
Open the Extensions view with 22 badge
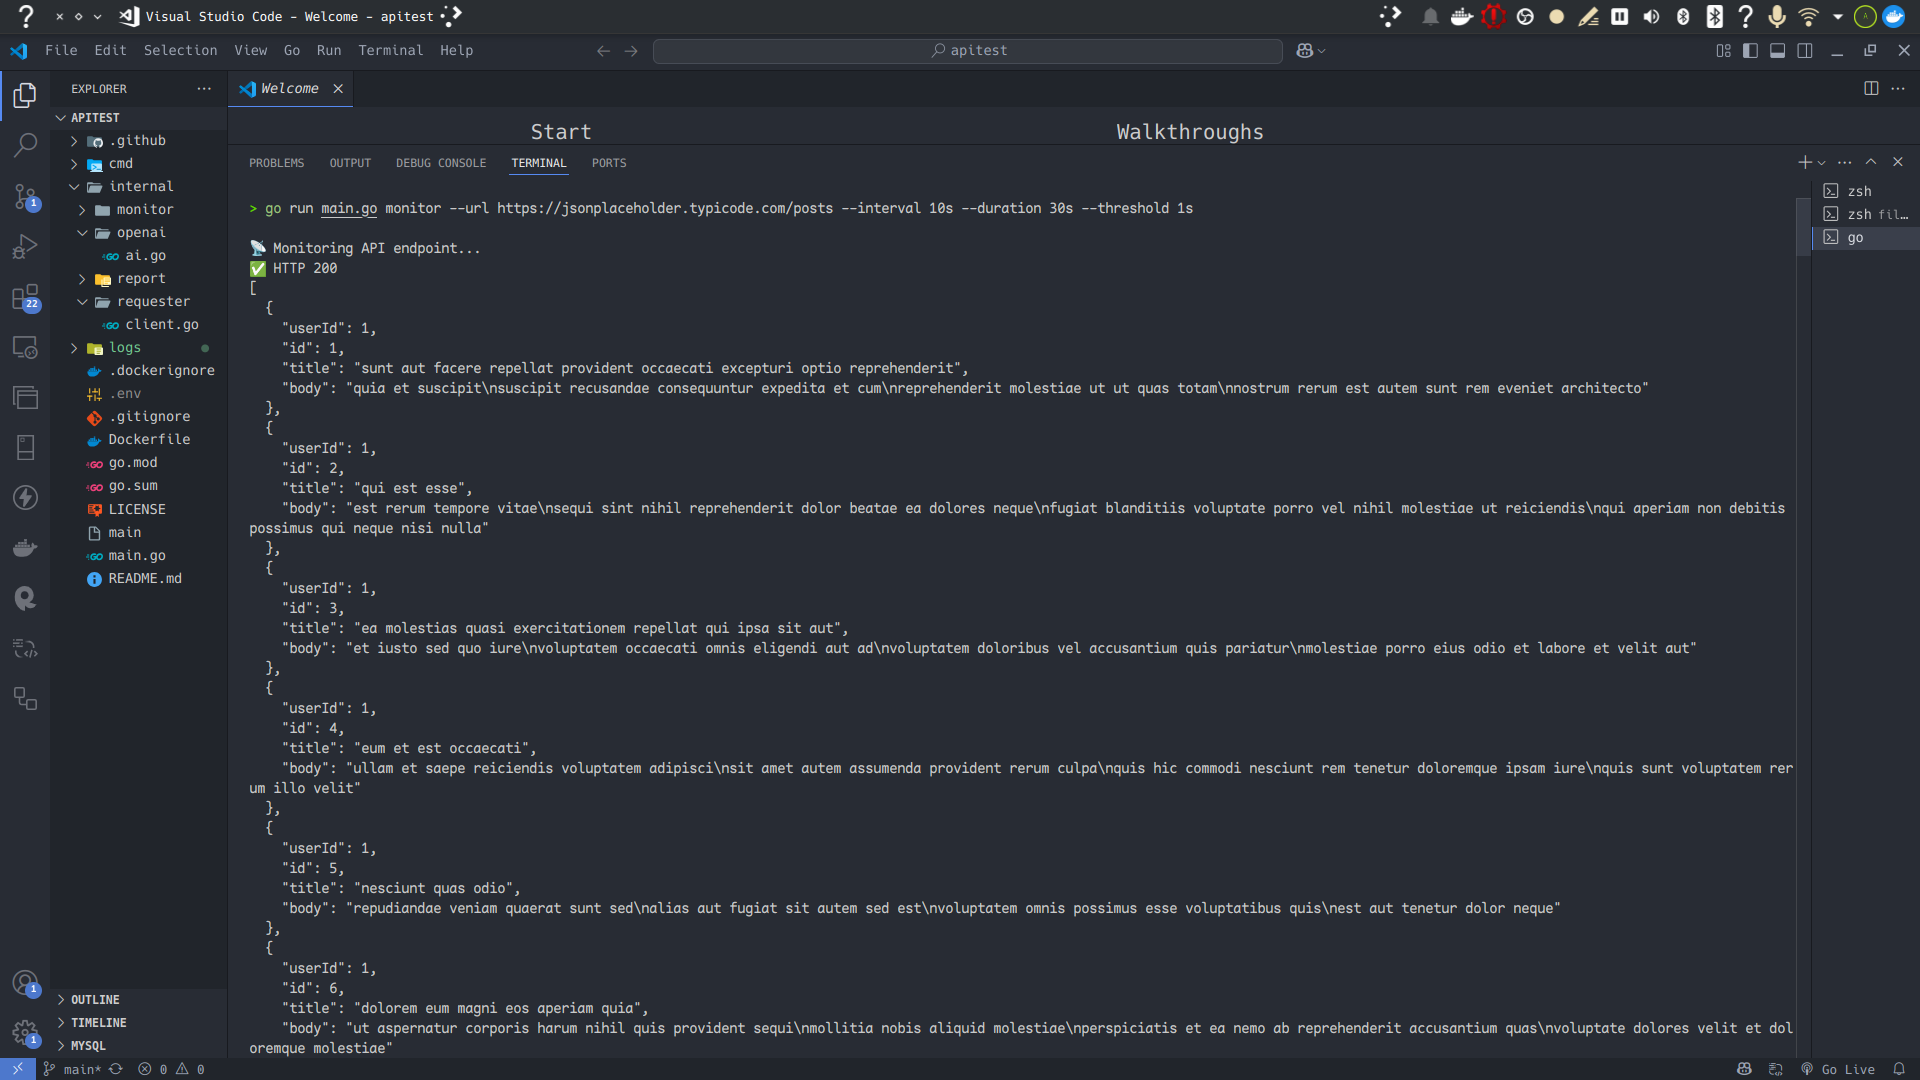click(x=25, y=297)
